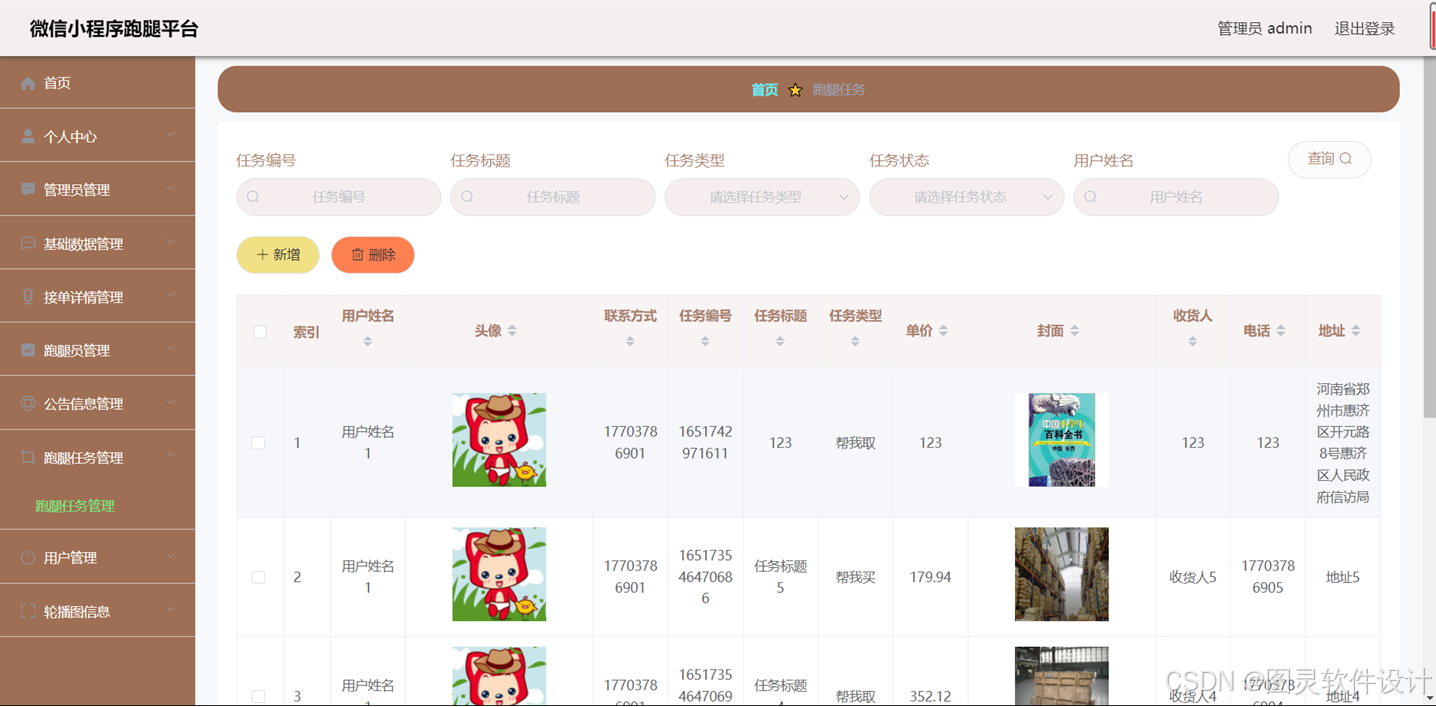Click the star icon in the breadcrumb bar
The width and height of the screenshot is (1436, 707).
coord(795,90)
